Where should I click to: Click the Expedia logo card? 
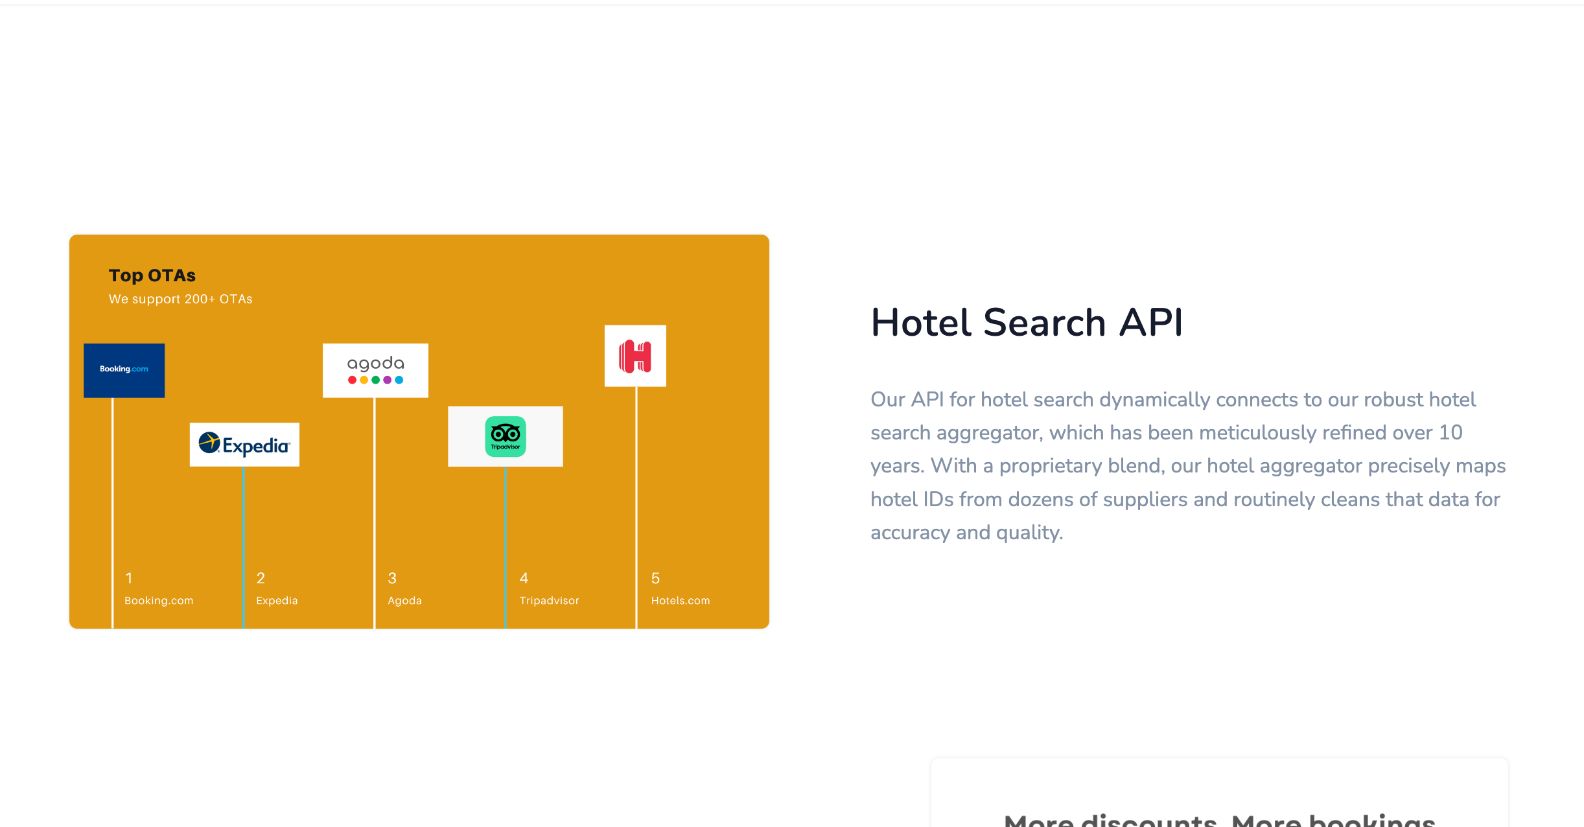click(x=244, y=444)
